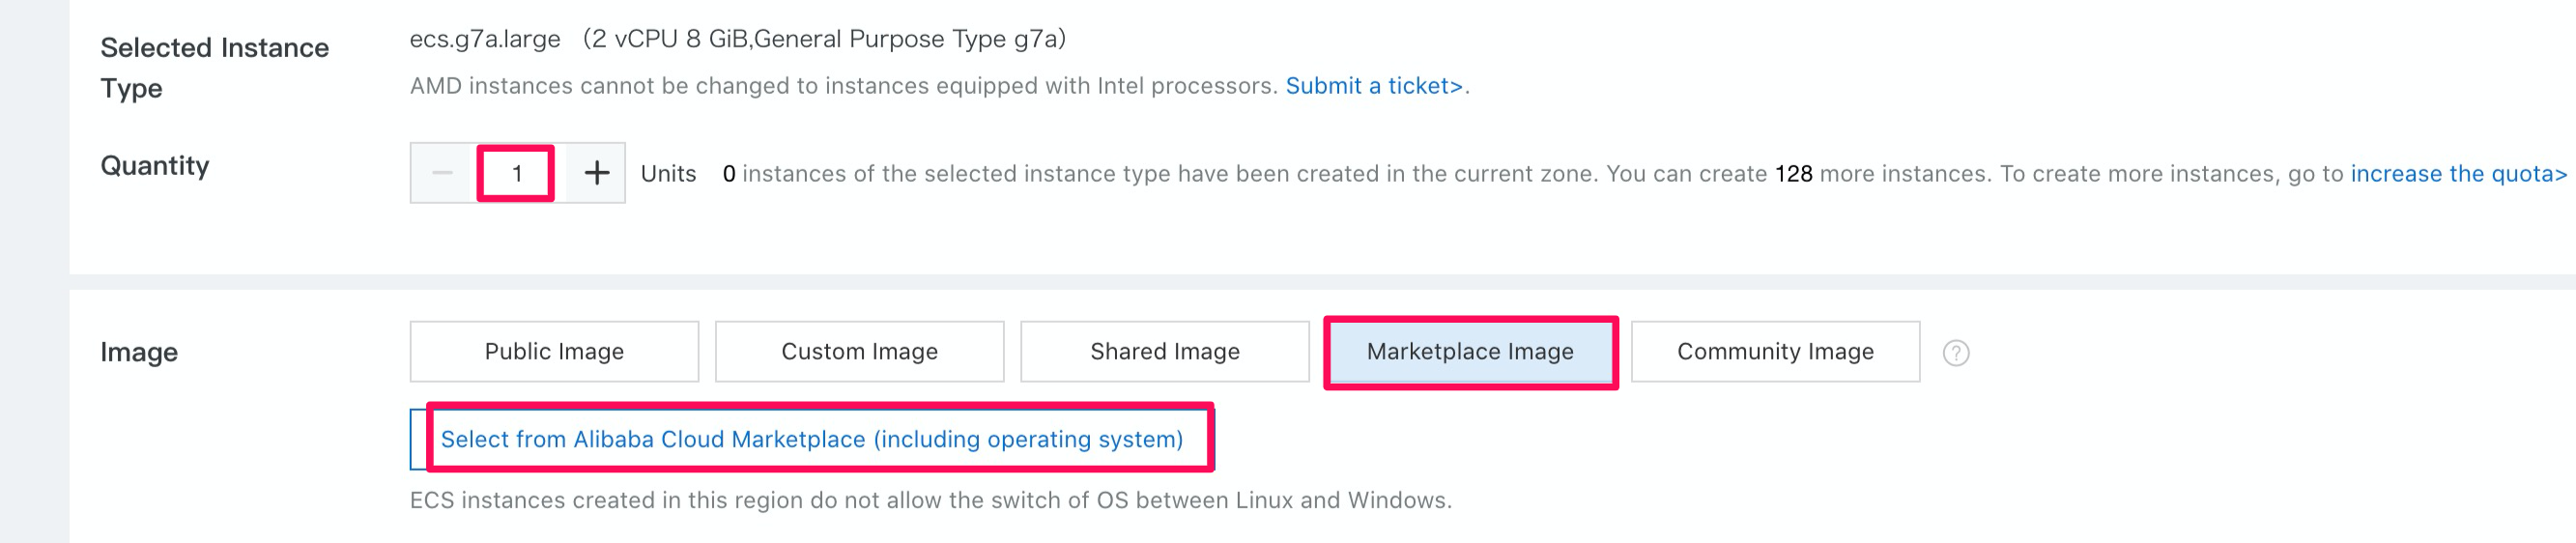Click the AMD instances restriction note
This screenshot has height=543, width=2576.
point(843,86)
